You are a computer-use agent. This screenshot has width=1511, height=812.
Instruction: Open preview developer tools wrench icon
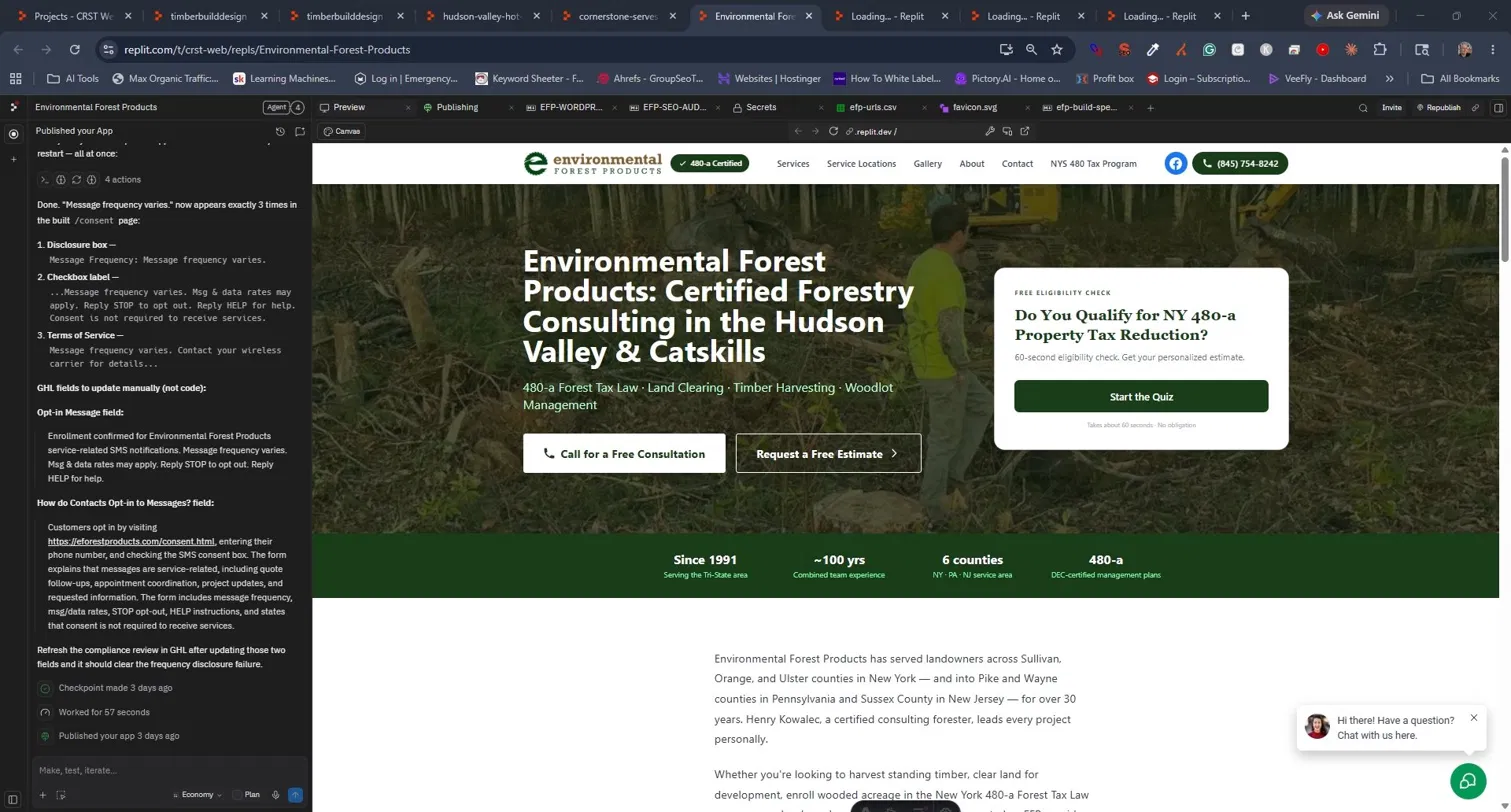point(990,131)
